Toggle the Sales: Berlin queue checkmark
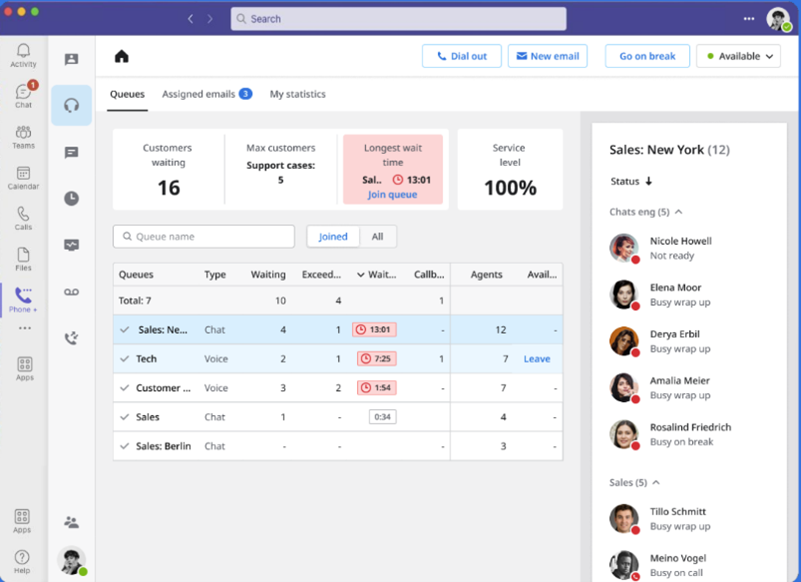 tap(125, 446)
